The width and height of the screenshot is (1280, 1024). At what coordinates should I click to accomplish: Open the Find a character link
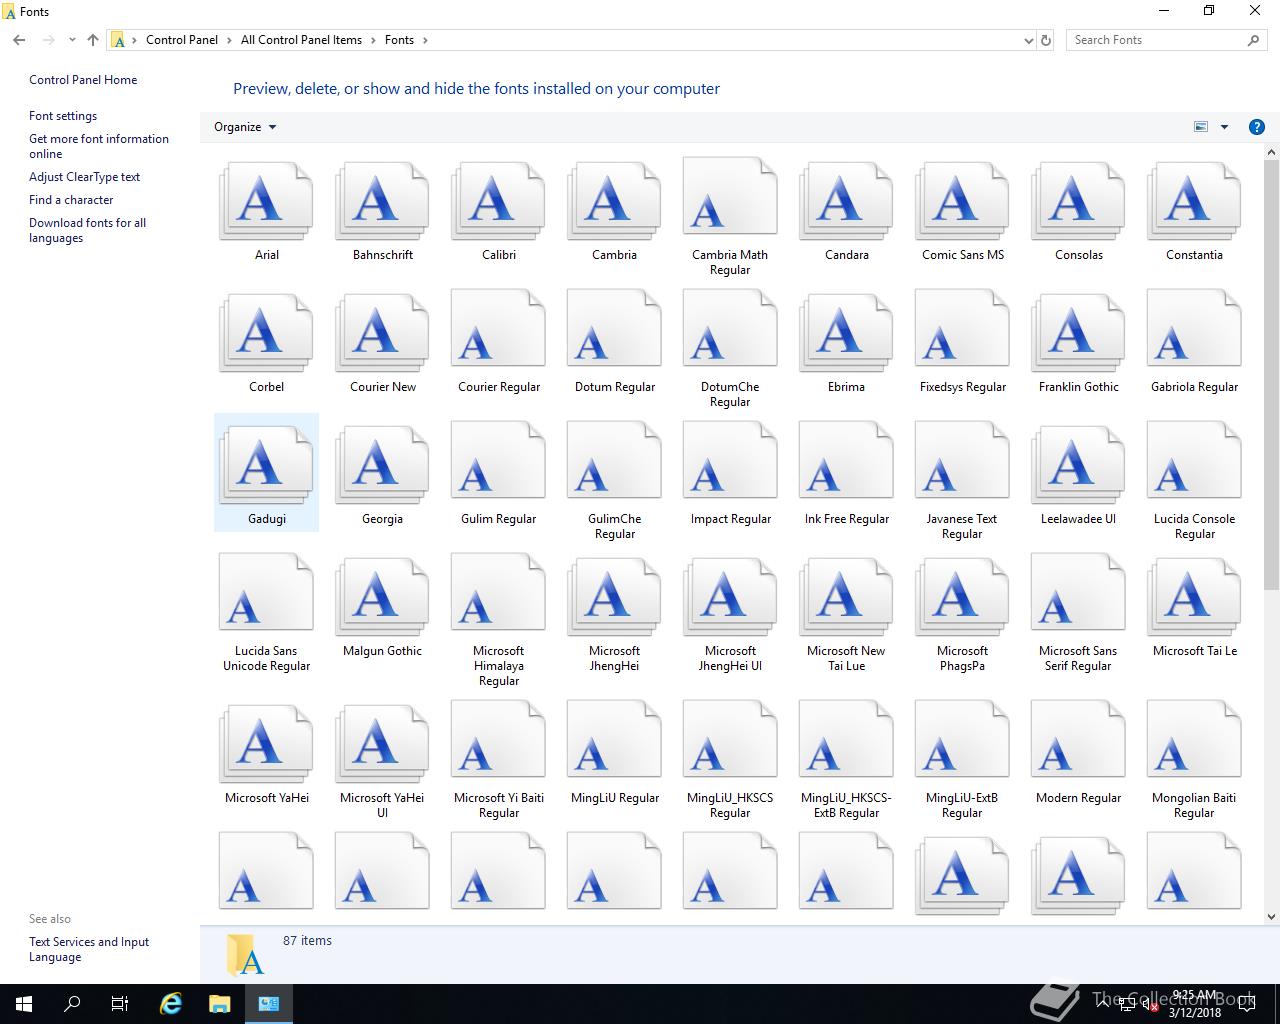point(71,200)
